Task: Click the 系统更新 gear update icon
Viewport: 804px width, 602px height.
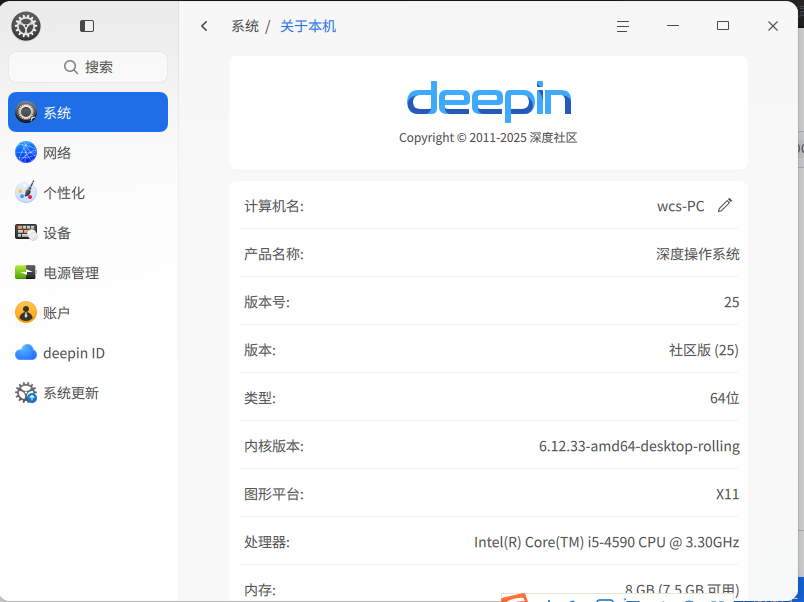Action: click(26, 393)
